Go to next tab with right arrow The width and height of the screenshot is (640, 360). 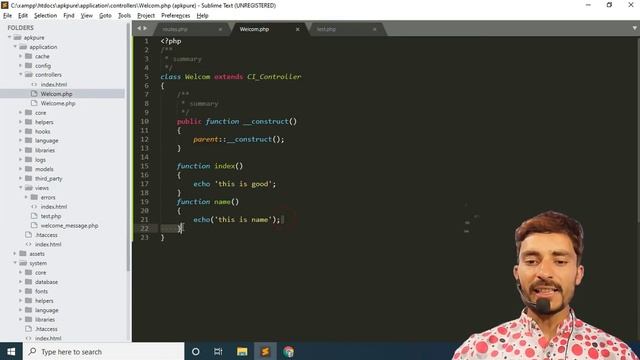click(145, 28)
